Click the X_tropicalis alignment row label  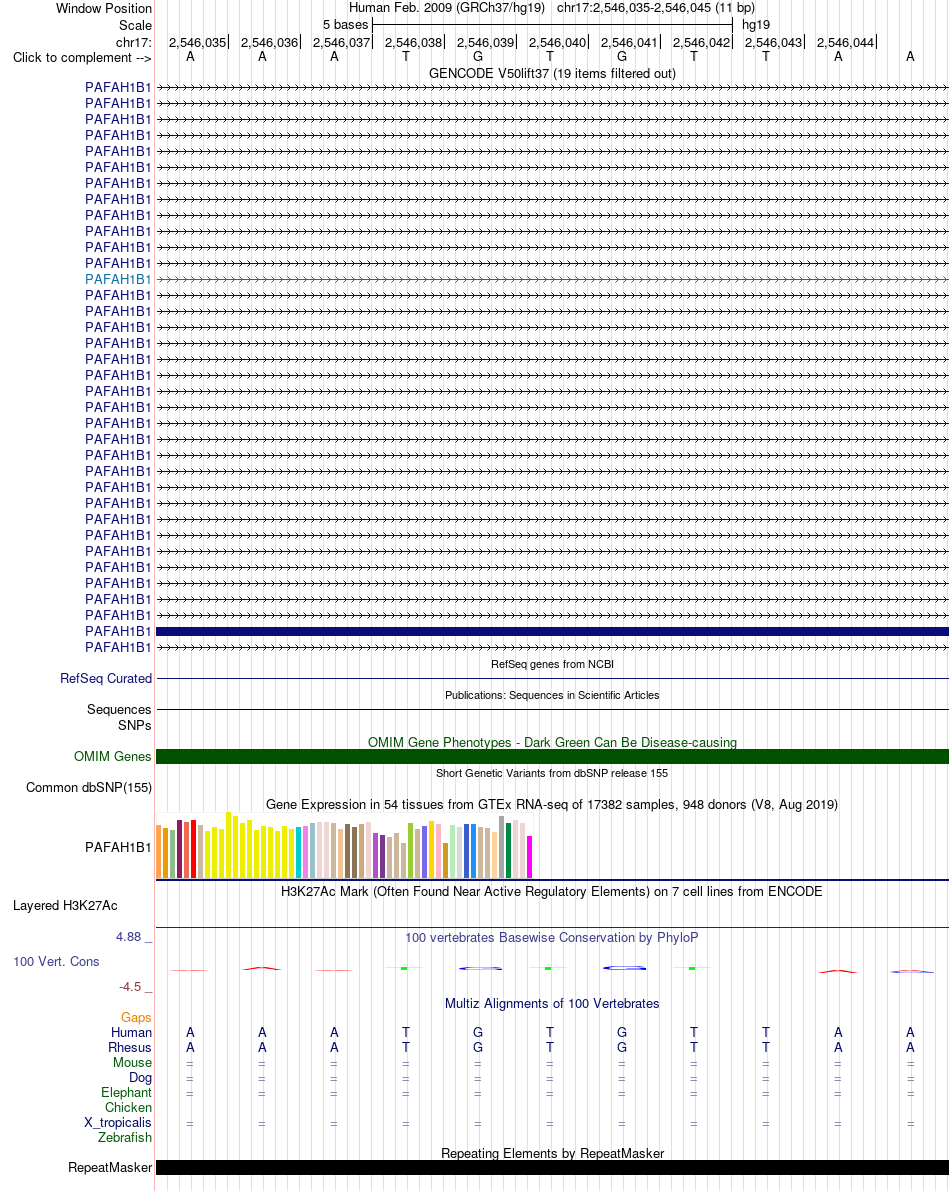tap(118, 1123)
